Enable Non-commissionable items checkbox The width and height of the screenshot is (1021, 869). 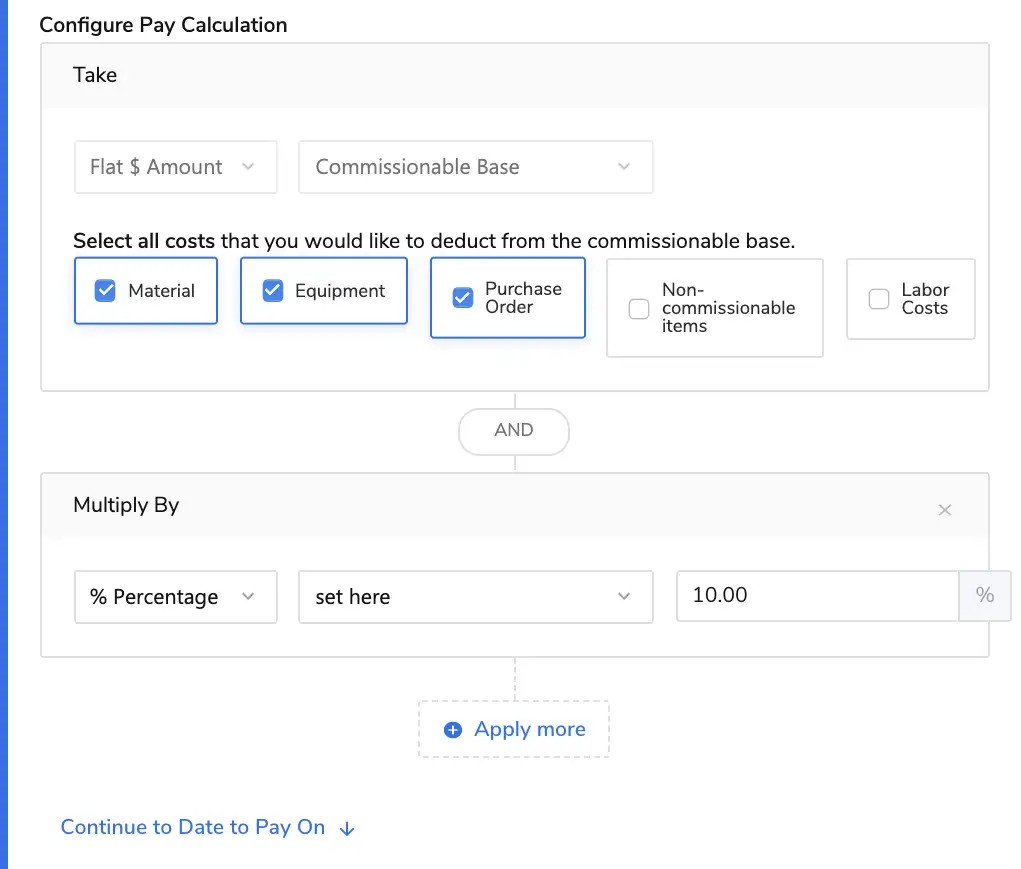(x=639, y=308)
